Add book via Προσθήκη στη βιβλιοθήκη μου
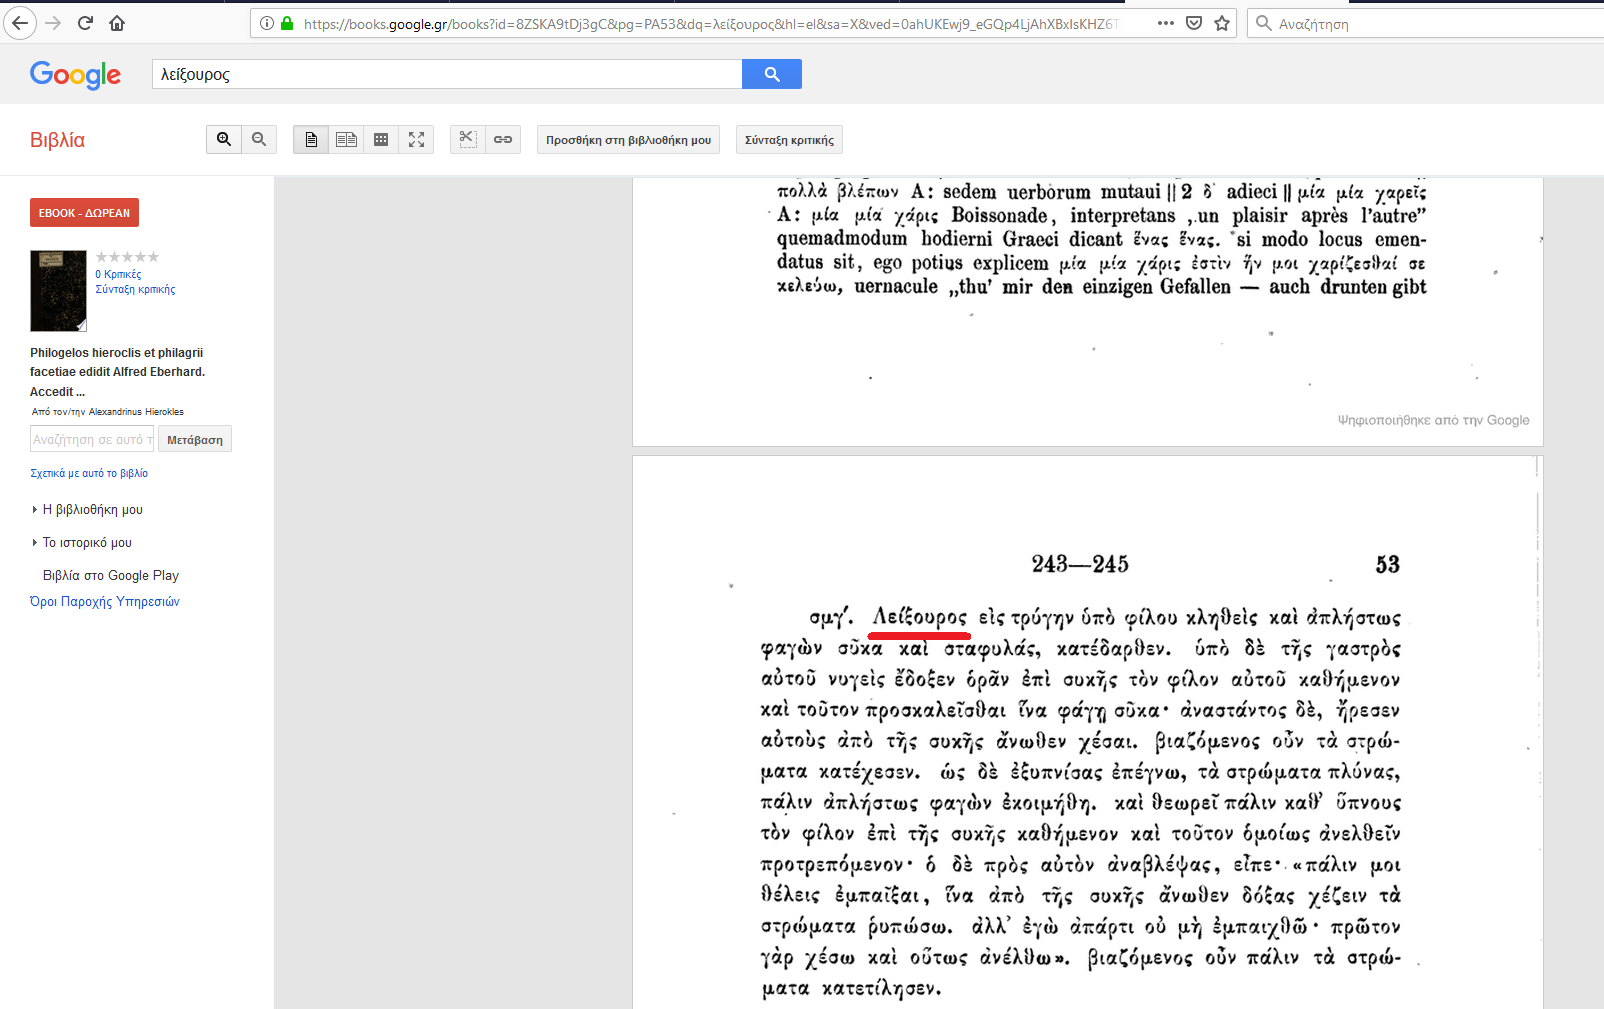The width and height of the screenshot is (1604, 1009). click(628, 140)
